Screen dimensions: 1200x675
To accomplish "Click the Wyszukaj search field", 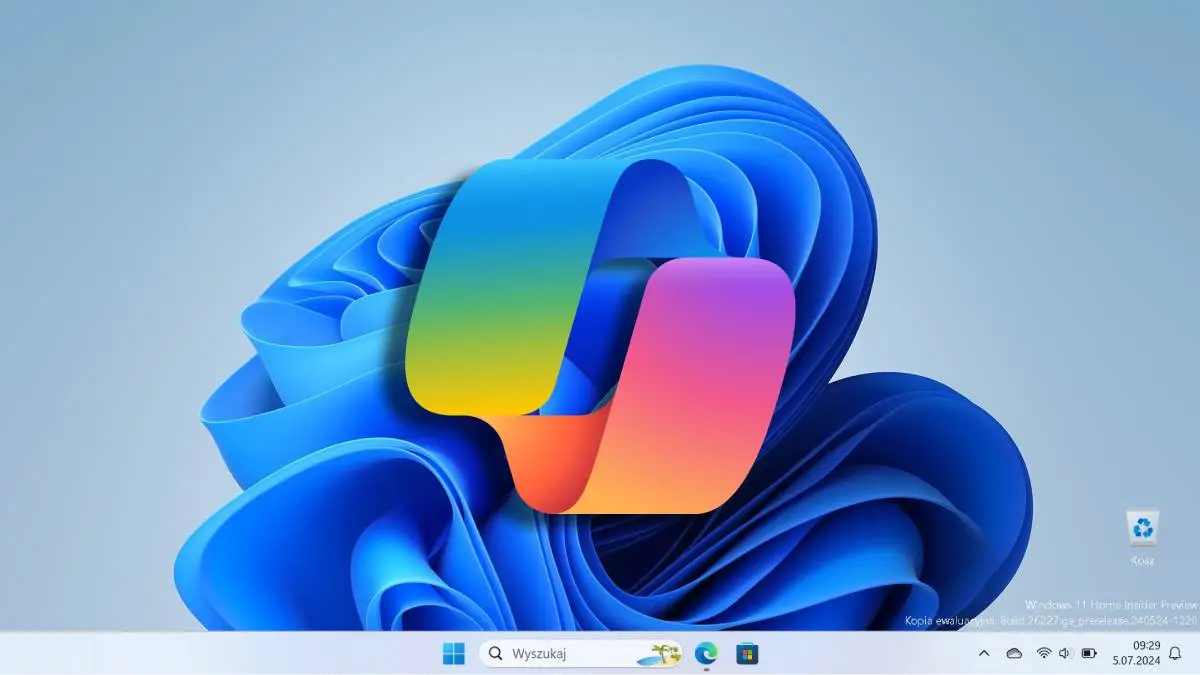I will [560, 653].
